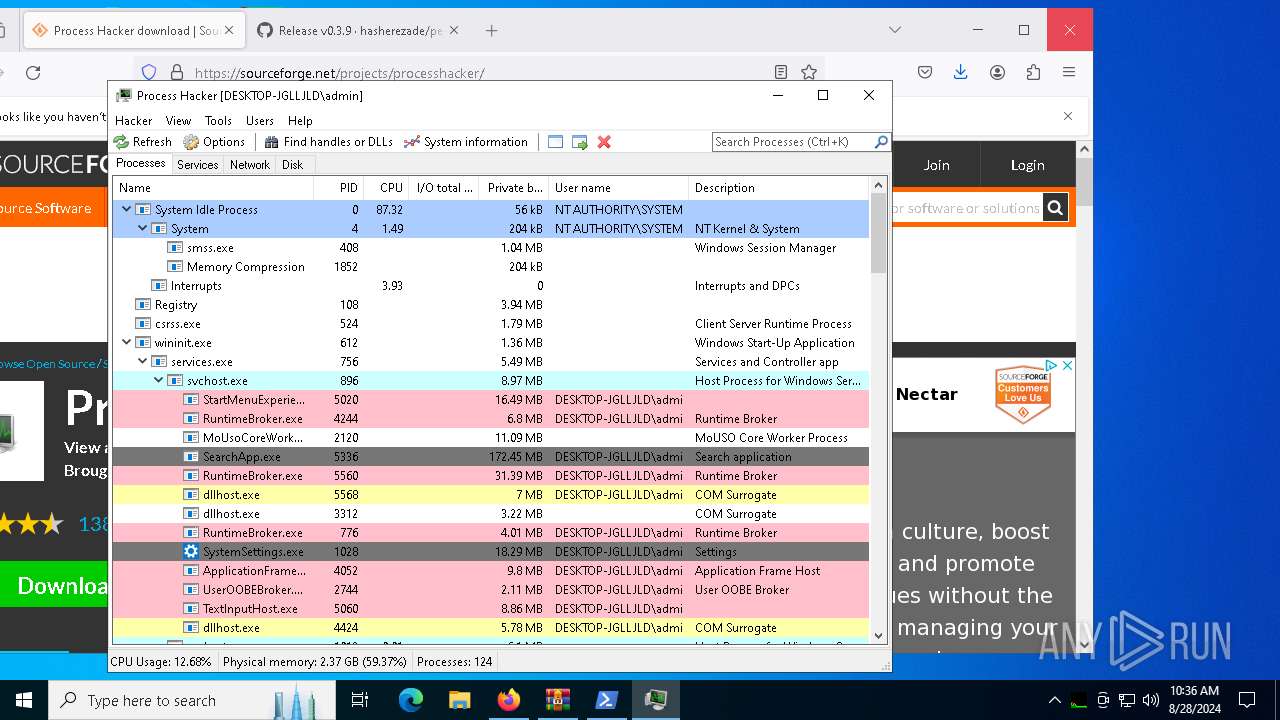Open the Users menu

pos(260,120)
